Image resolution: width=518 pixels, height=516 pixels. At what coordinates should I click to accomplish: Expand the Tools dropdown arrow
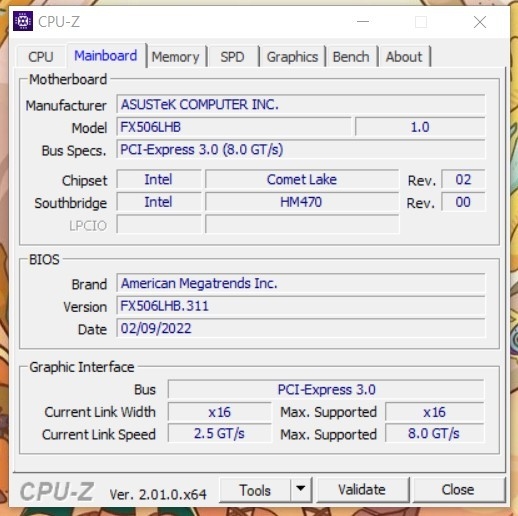[301, 489]
